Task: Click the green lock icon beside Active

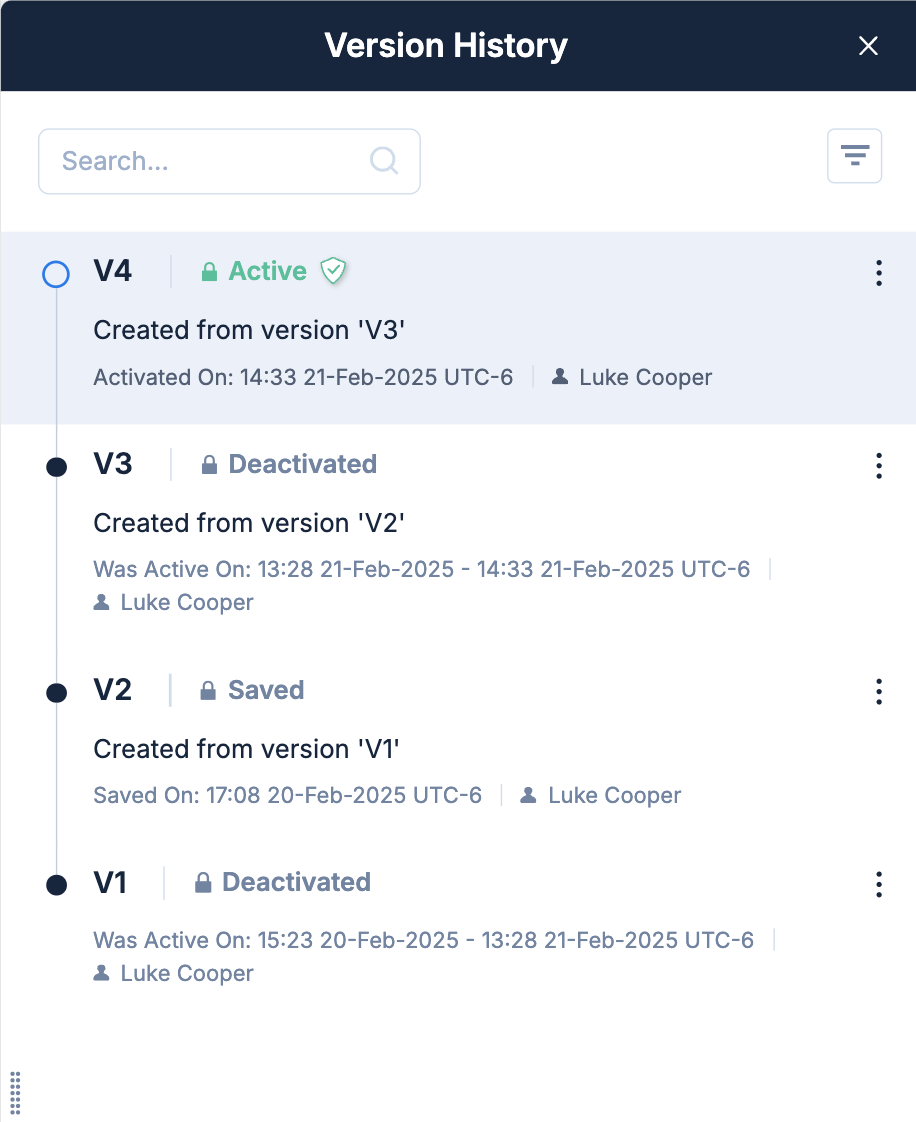Action: point(209,272)
